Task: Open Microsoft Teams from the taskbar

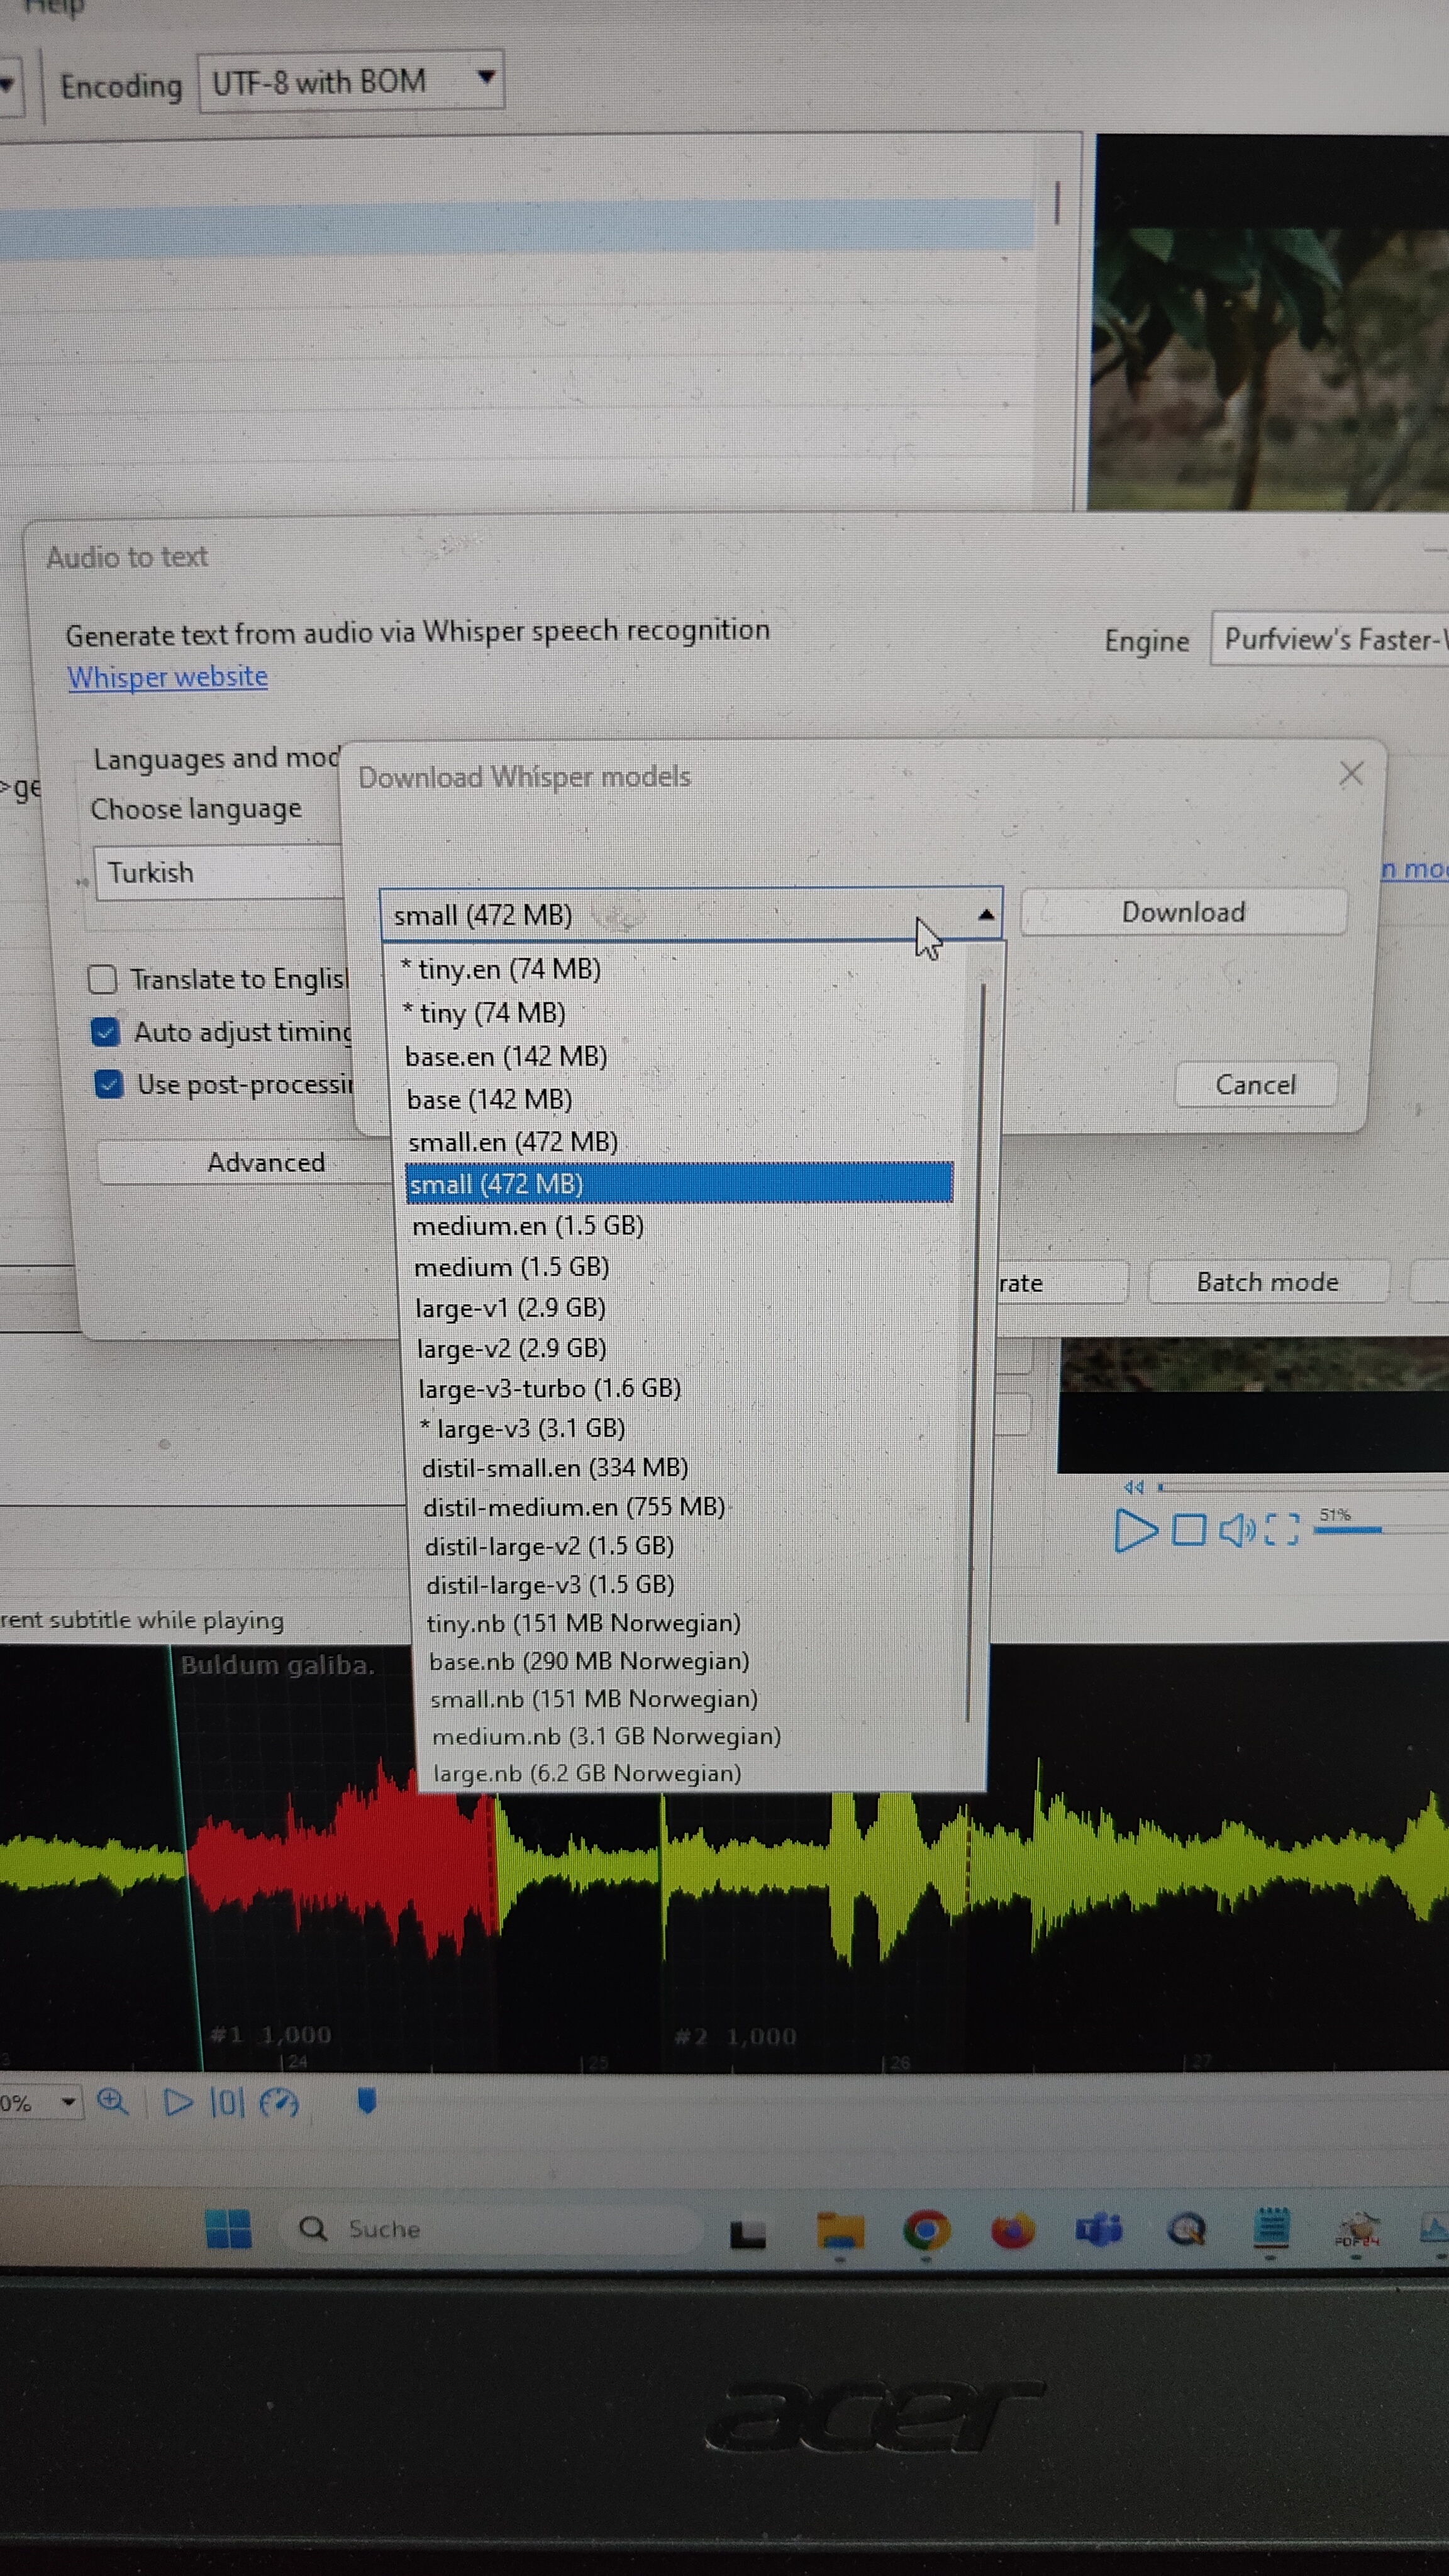Action: [x=1099, y=2230]
